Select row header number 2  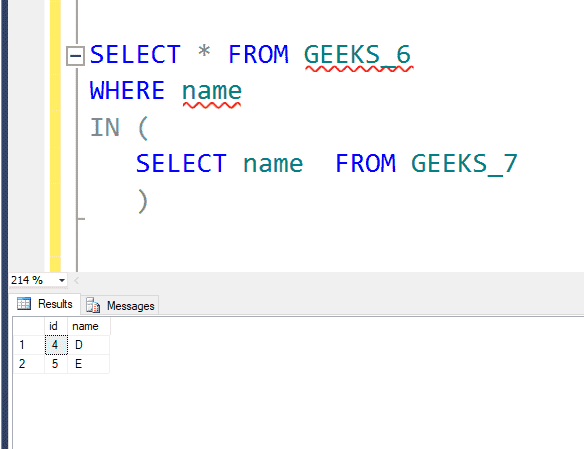[29, 364]
